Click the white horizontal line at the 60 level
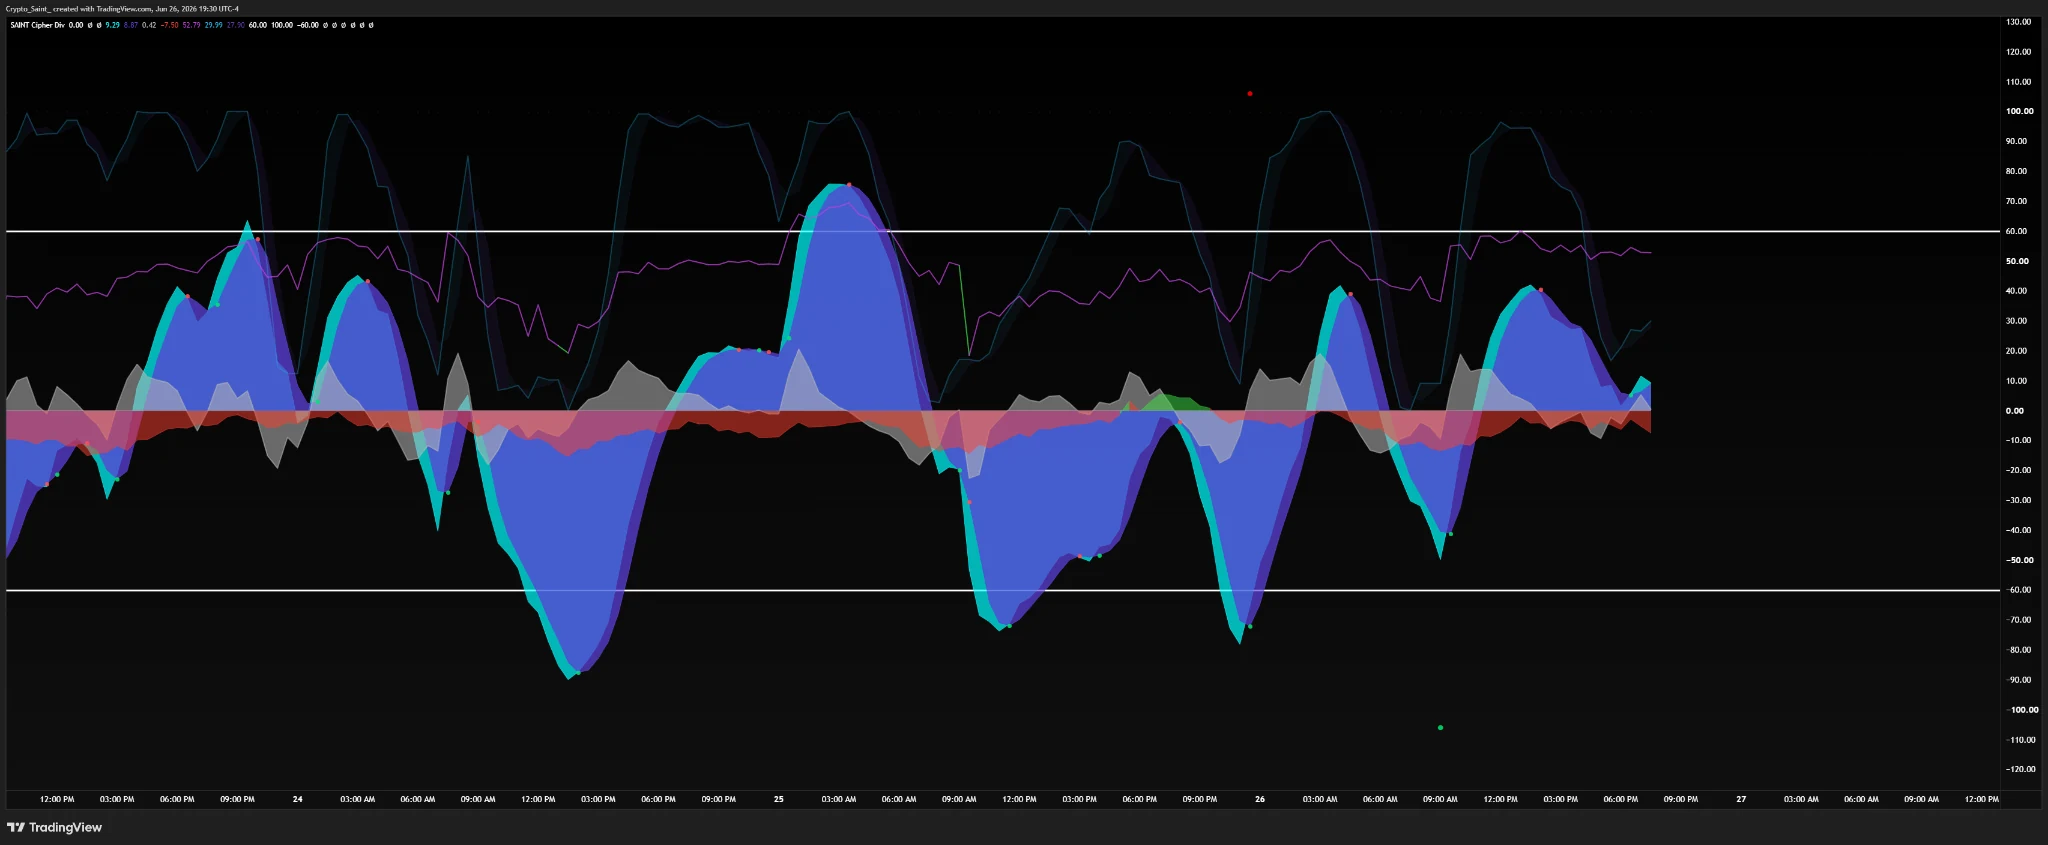This screenshot has height=845, width=2048. pos(1003,231)
